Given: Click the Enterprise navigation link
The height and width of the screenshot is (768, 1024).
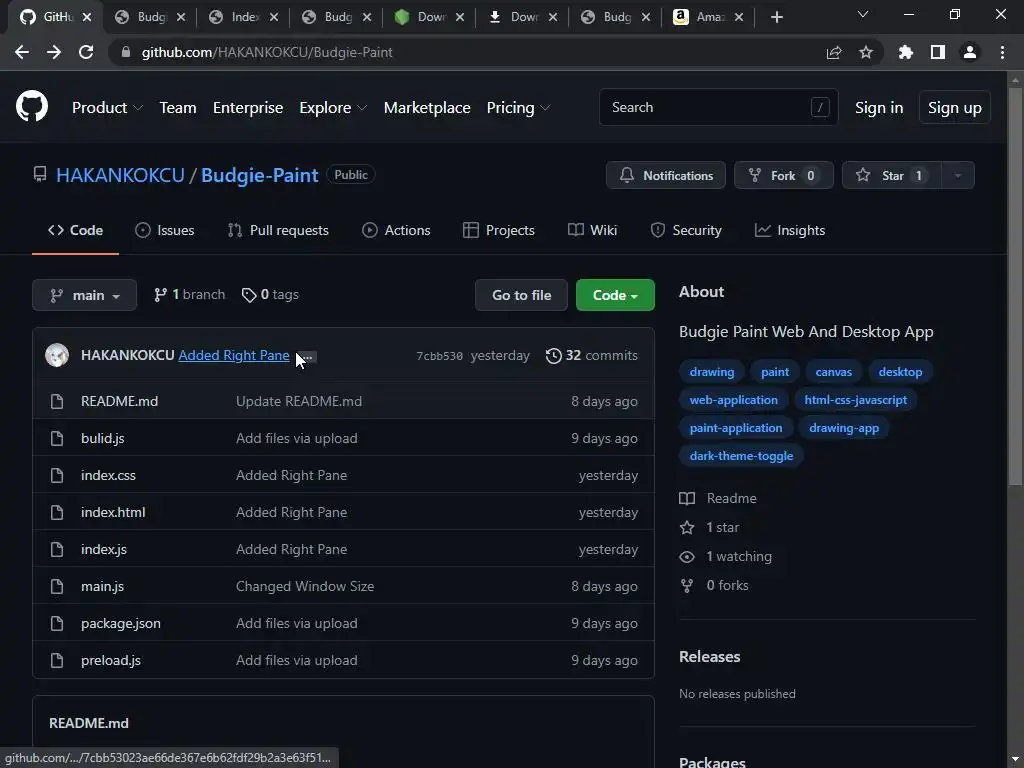Looking at the screenshot, I should click(248, 108).
